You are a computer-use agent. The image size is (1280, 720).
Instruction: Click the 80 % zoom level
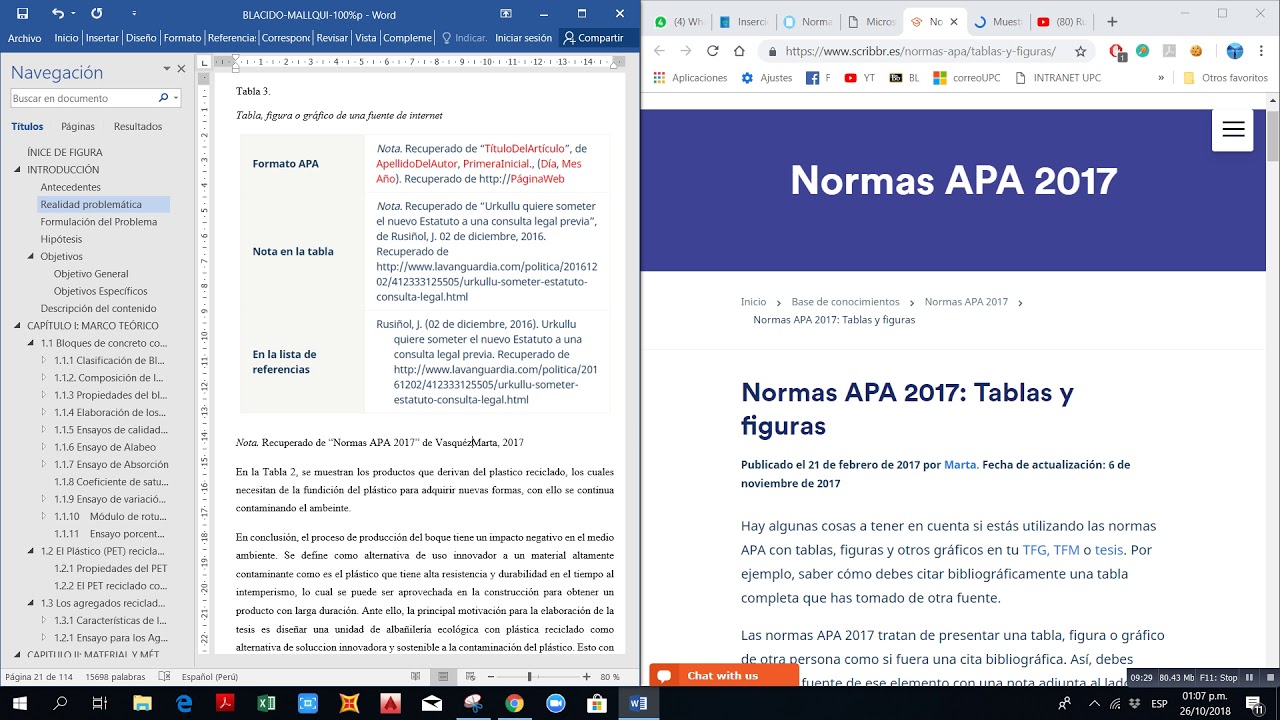(x=609, y=677)
